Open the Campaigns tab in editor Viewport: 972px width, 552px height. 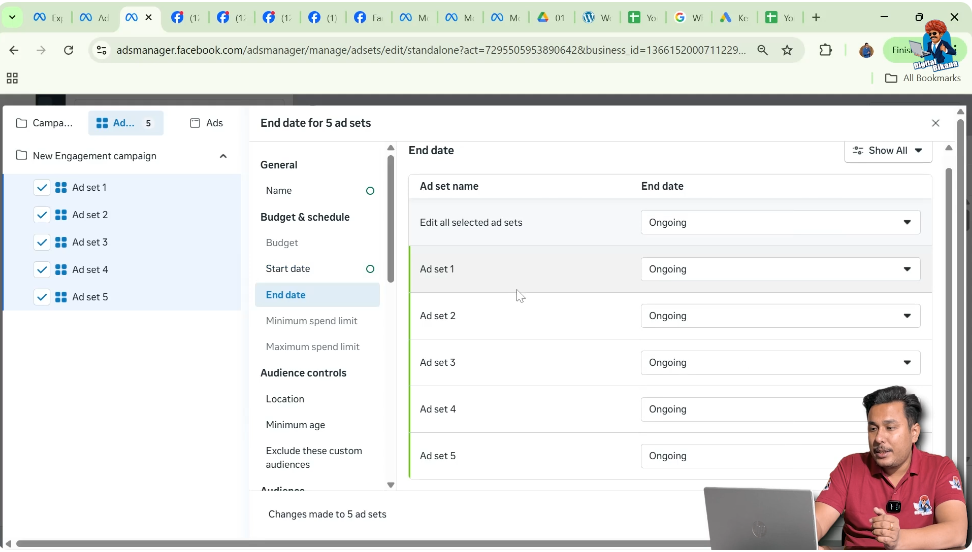[44, 123]
